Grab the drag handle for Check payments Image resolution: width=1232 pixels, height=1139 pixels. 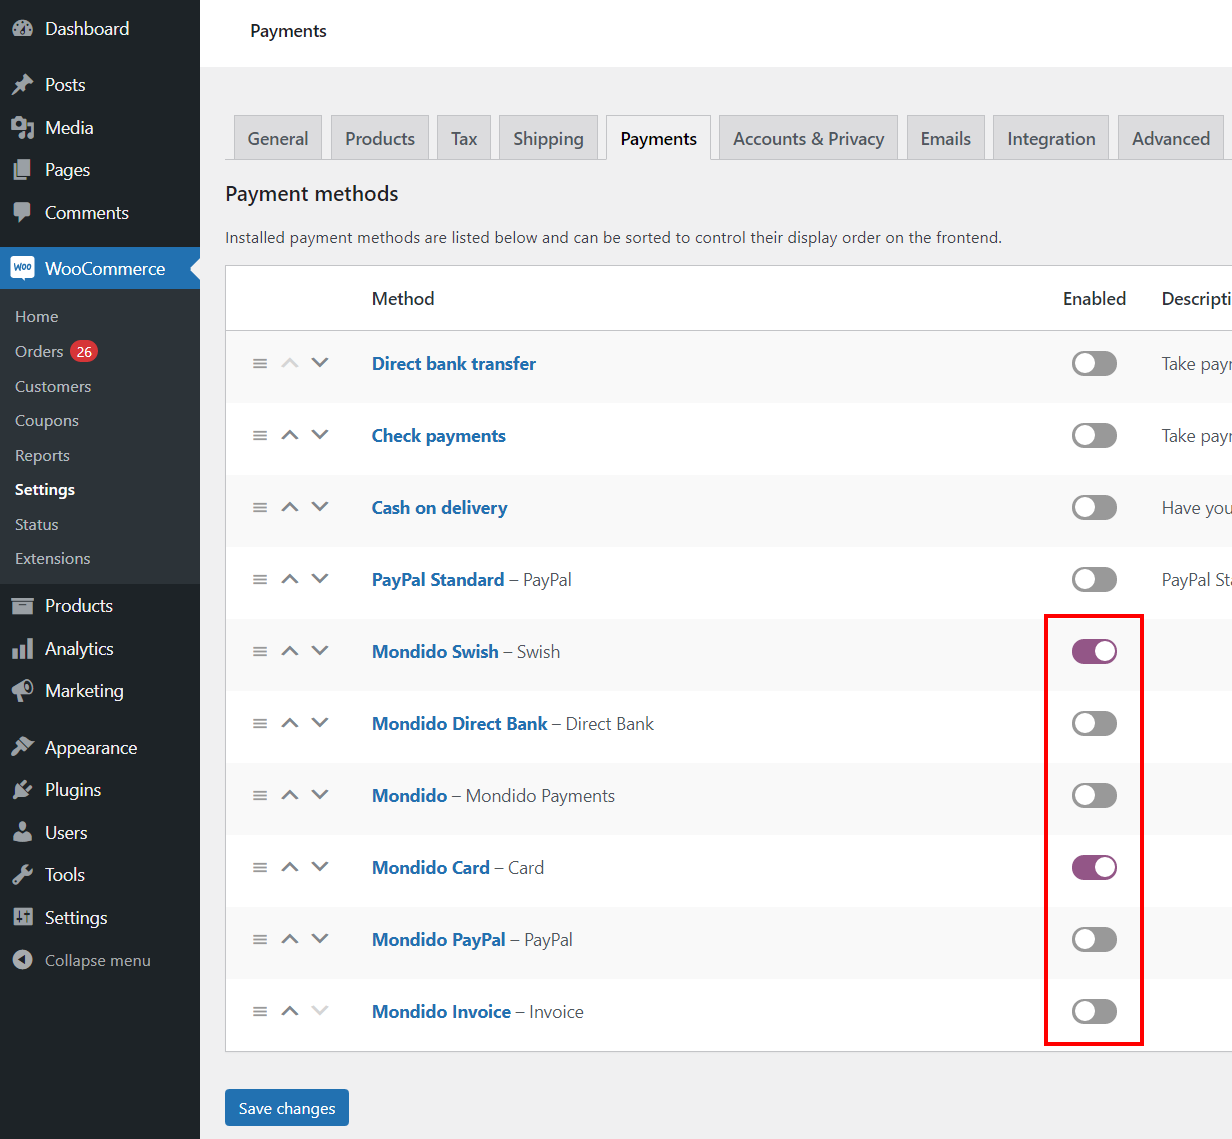(260, 436)
